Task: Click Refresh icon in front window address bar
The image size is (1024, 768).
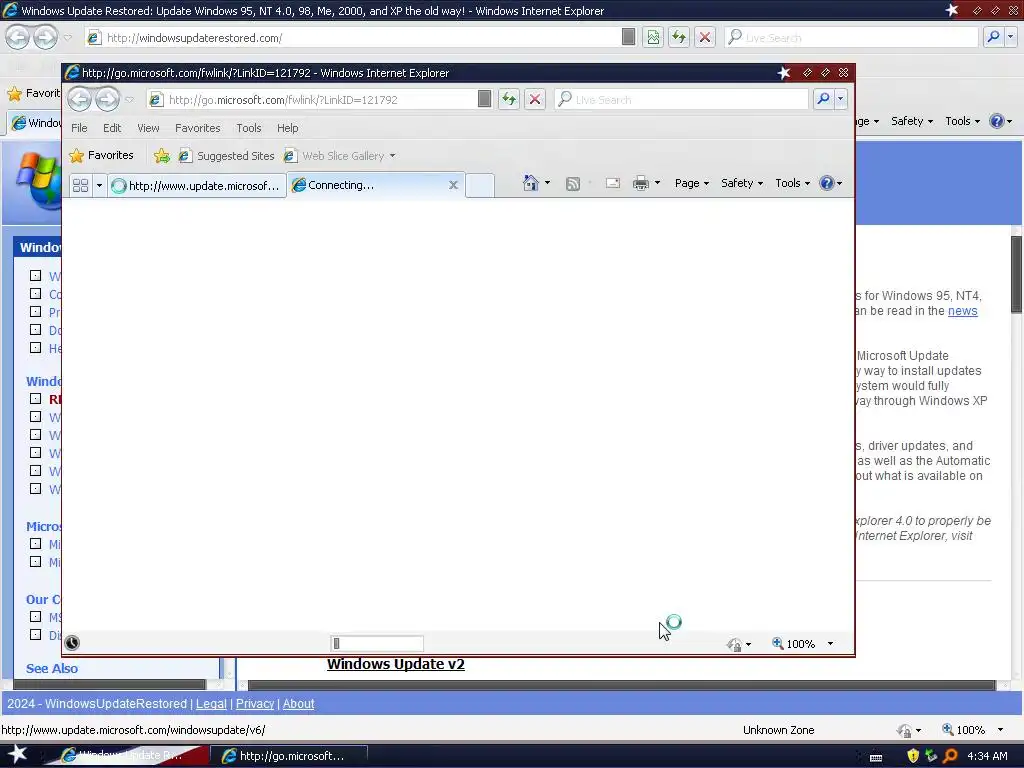Action: [x=509, y=99]
